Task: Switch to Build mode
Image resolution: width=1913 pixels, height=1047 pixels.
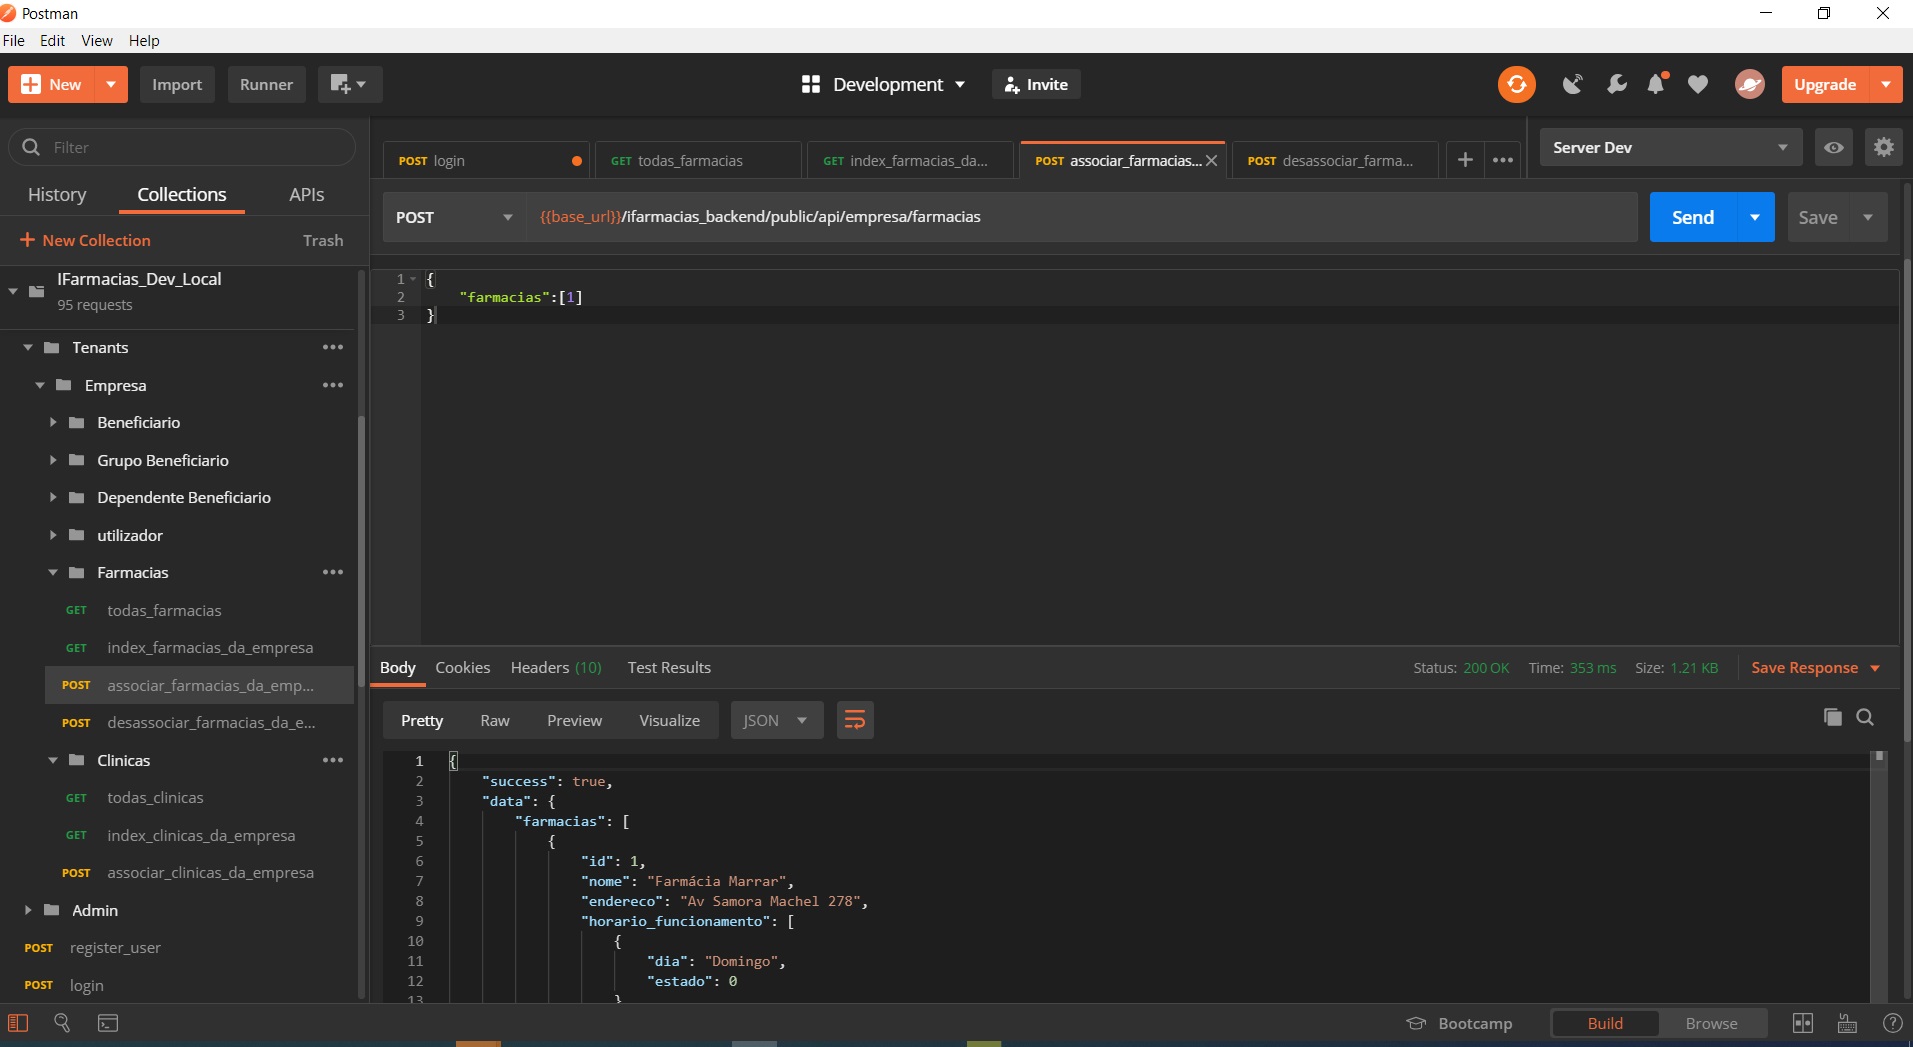Action: [1605, 1023]
